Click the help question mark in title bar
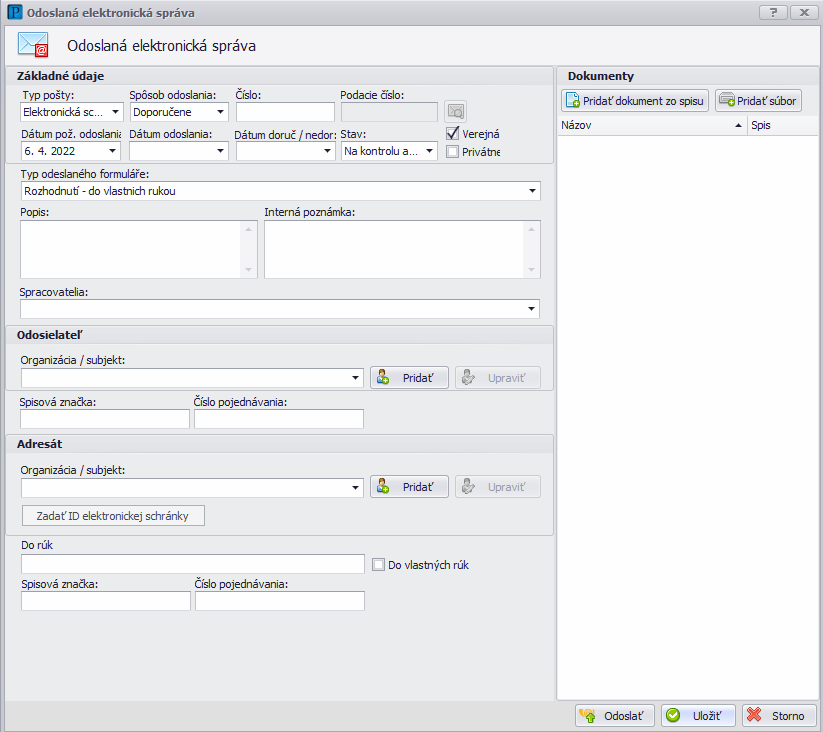The width and height of the screenshot is (823, 732). (x=773, y=12)
